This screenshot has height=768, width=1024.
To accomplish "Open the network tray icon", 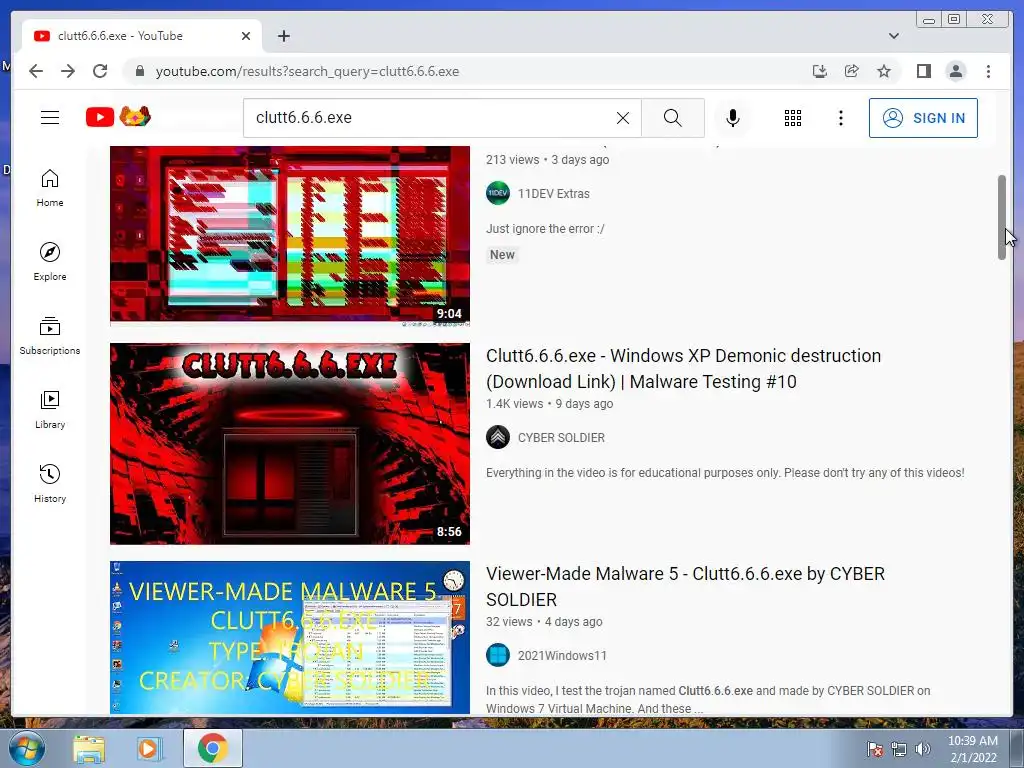I will coord(899,749).
